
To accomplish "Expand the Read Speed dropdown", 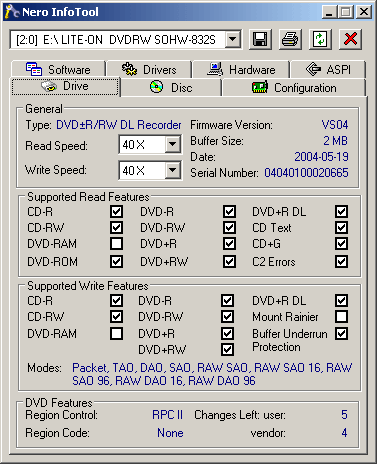I will pos(172,144).
